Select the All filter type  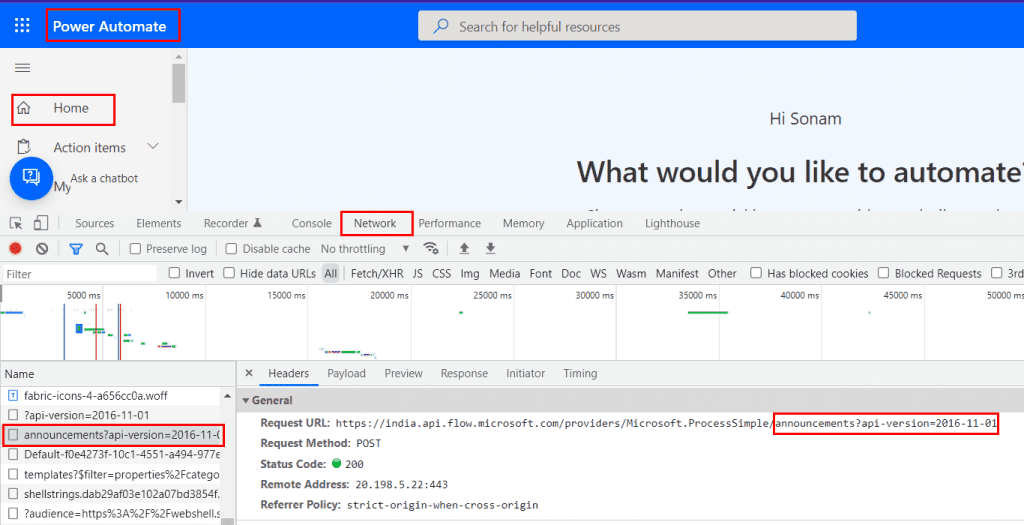click(331, 274)
